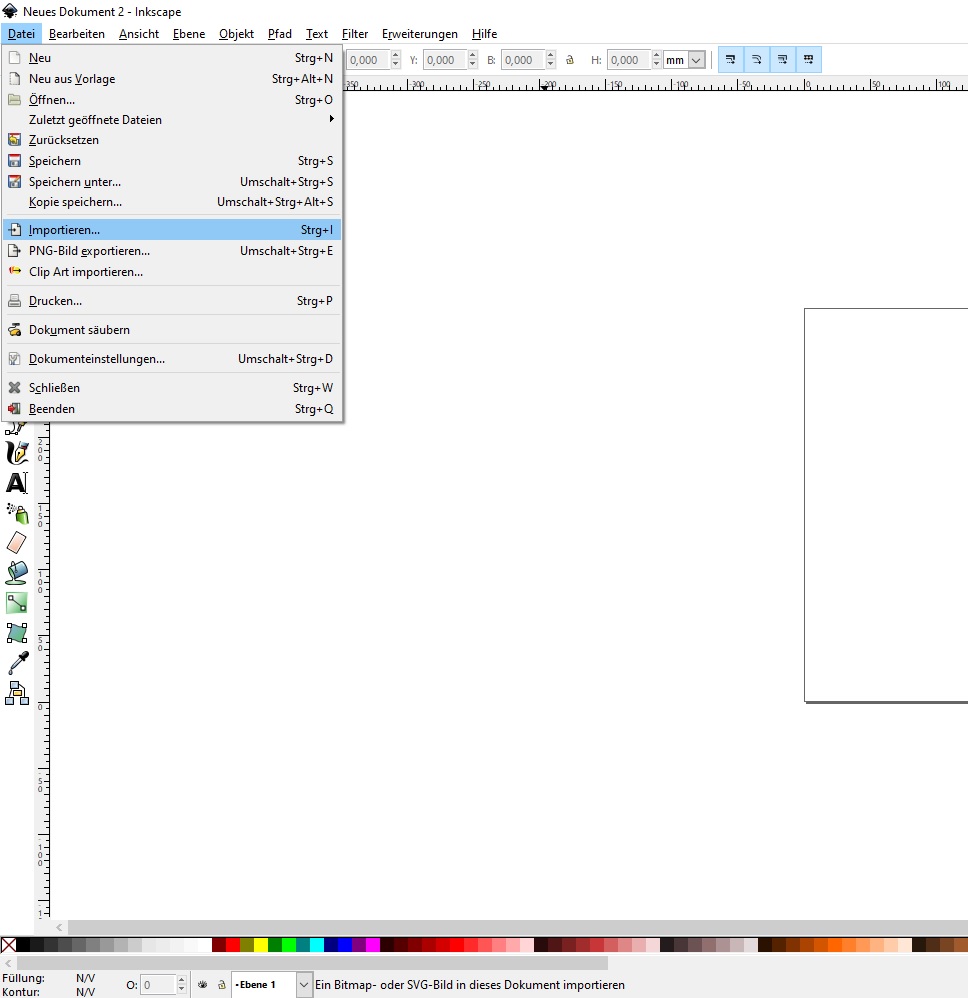Click the H height input field

(629, 60)
